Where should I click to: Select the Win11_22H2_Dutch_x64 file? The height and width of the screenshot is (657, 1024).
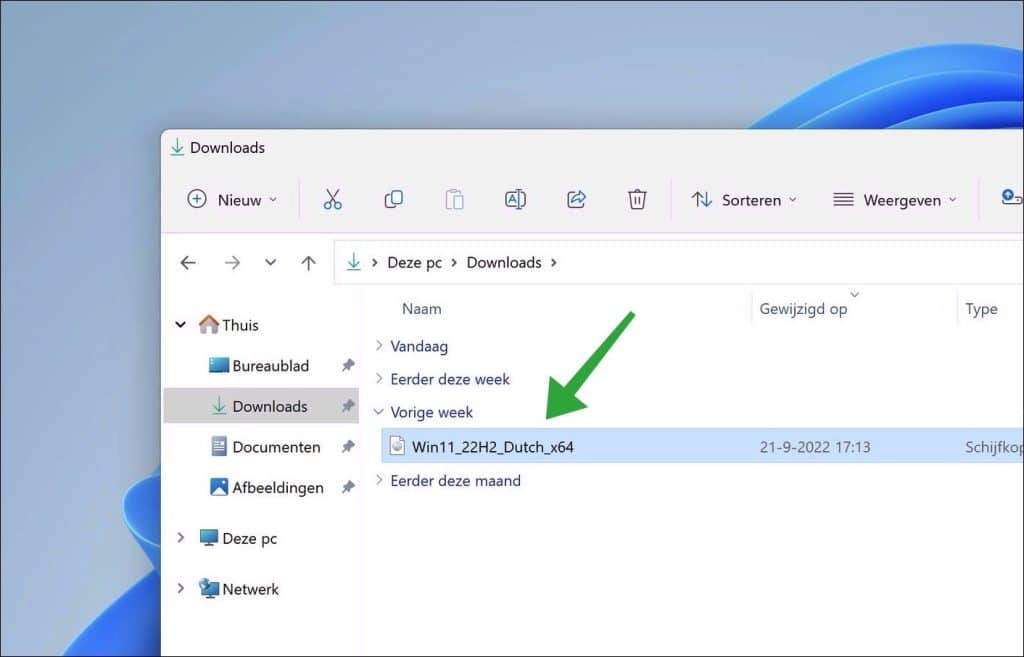pyautogui.click(x=490, y=447)
